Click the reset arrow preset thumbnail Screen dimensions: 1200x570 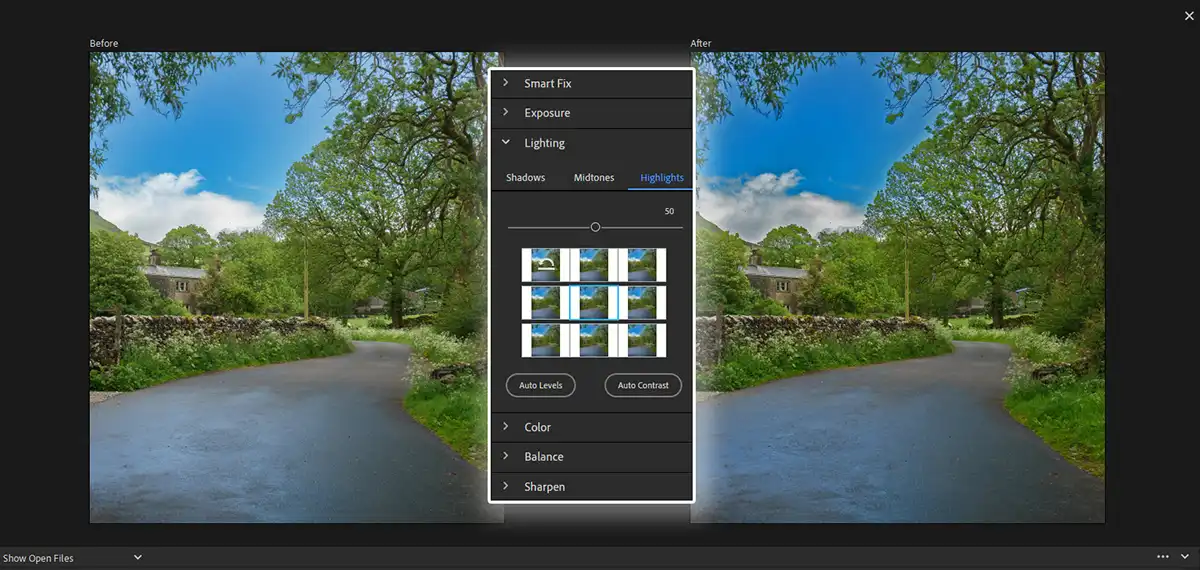pos(545,265)
